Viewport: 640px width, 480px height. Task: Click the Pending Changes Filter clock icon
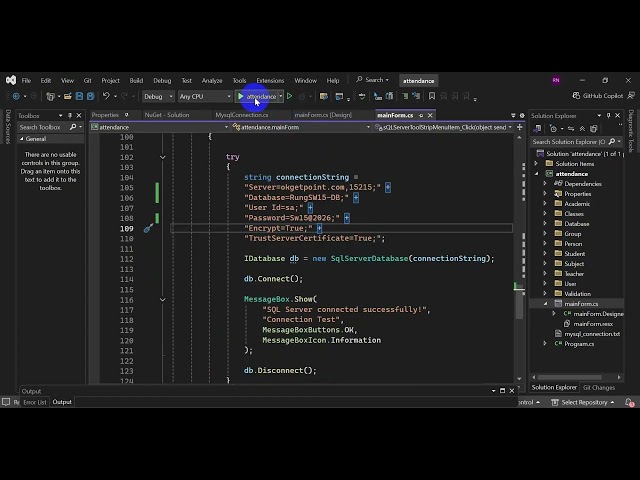tap(553, 129)
